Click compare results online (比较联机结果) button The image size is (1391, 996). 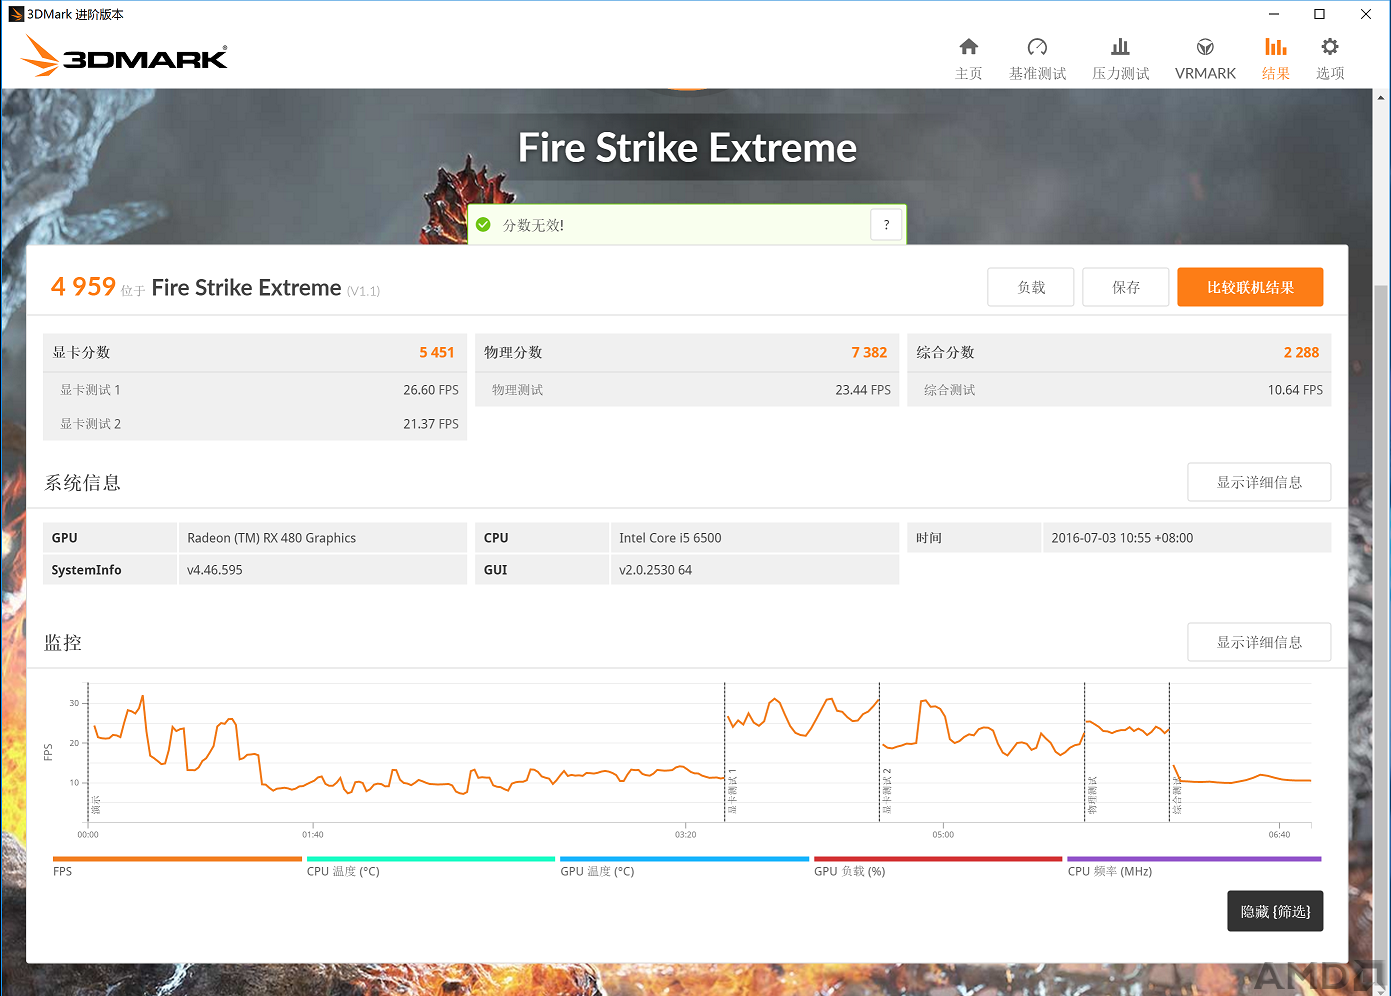(x=1250, y=287)
